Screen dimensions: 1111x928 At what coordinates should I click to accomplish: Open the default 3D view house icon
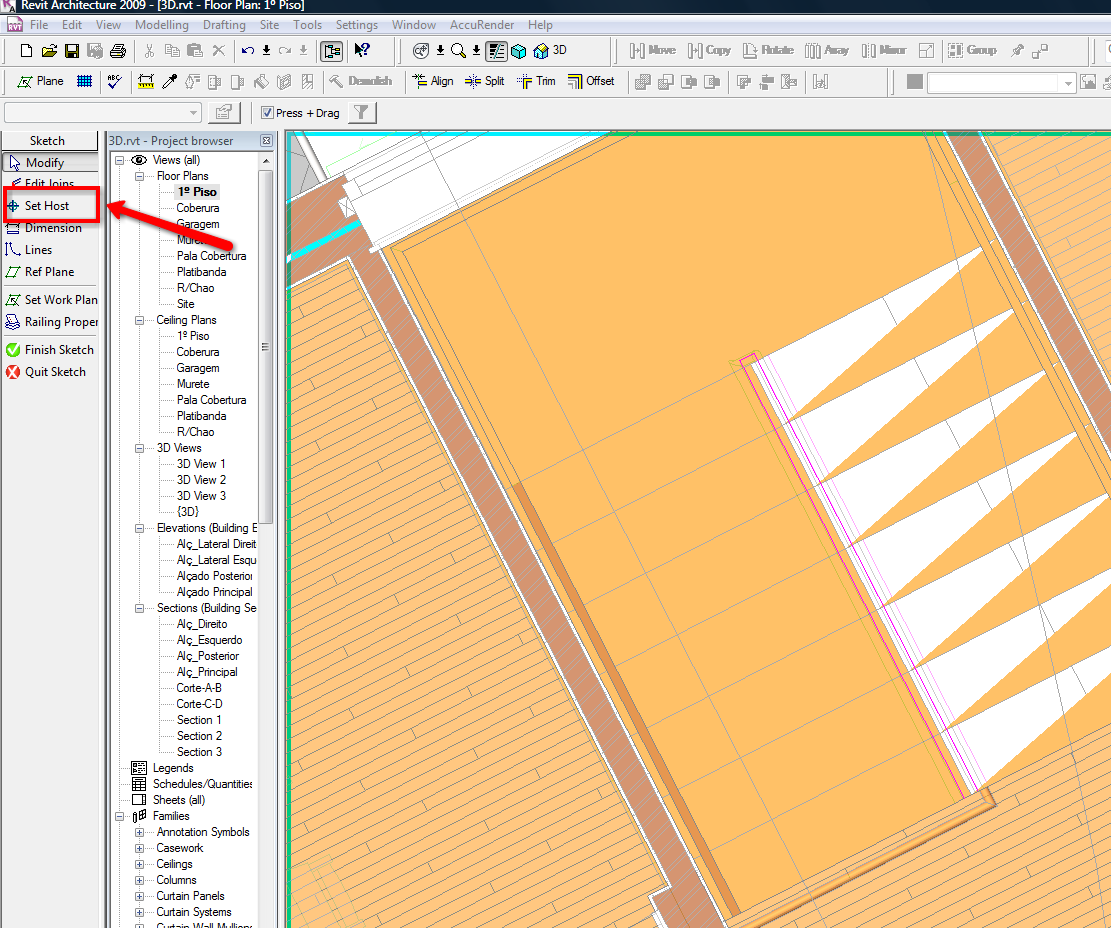click(541, 51)
